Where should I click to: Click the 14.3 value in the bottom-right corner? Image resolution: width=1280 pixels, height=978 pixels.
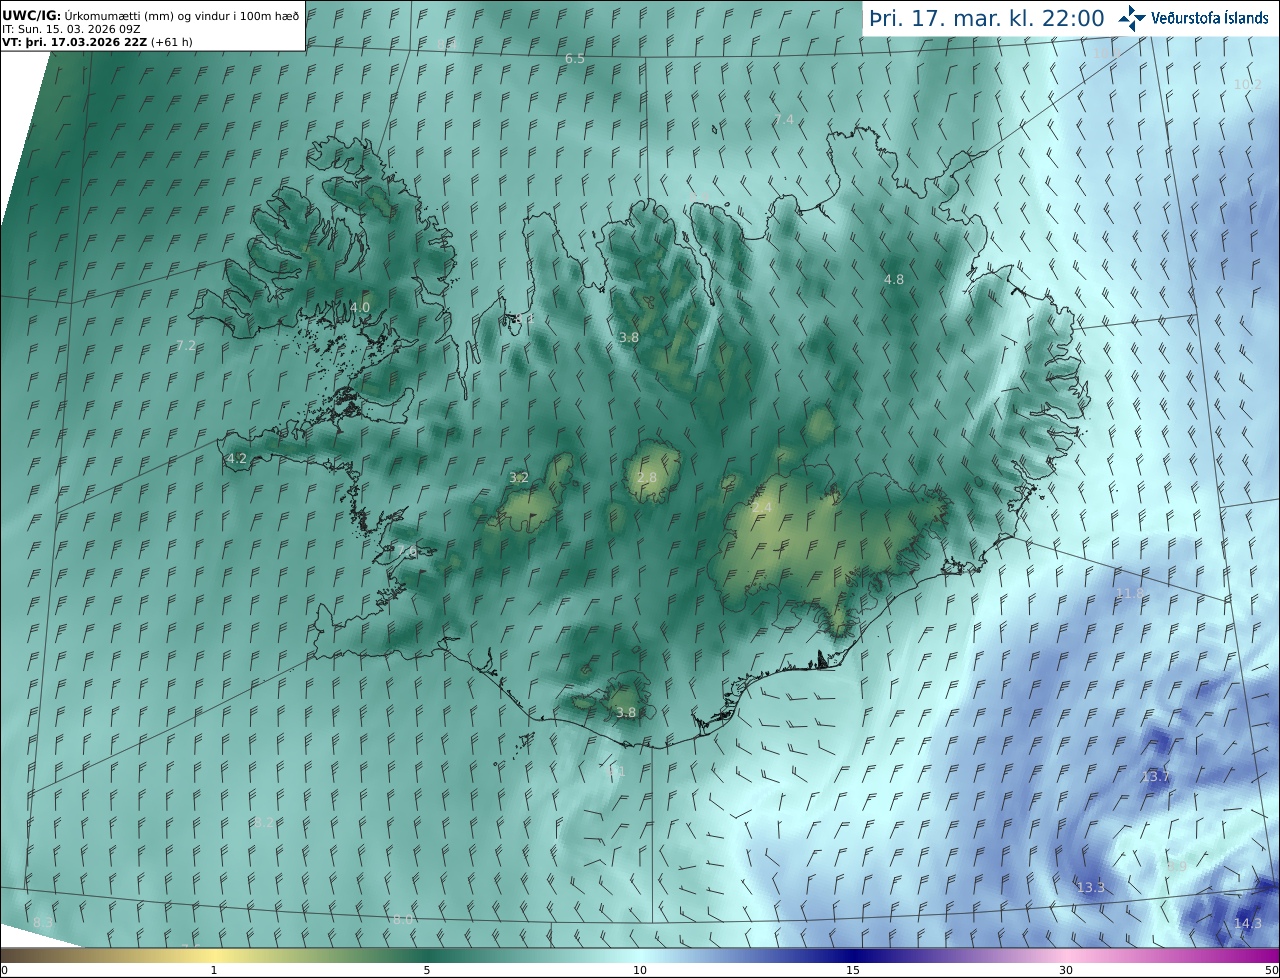click(x=1247, y=924)
